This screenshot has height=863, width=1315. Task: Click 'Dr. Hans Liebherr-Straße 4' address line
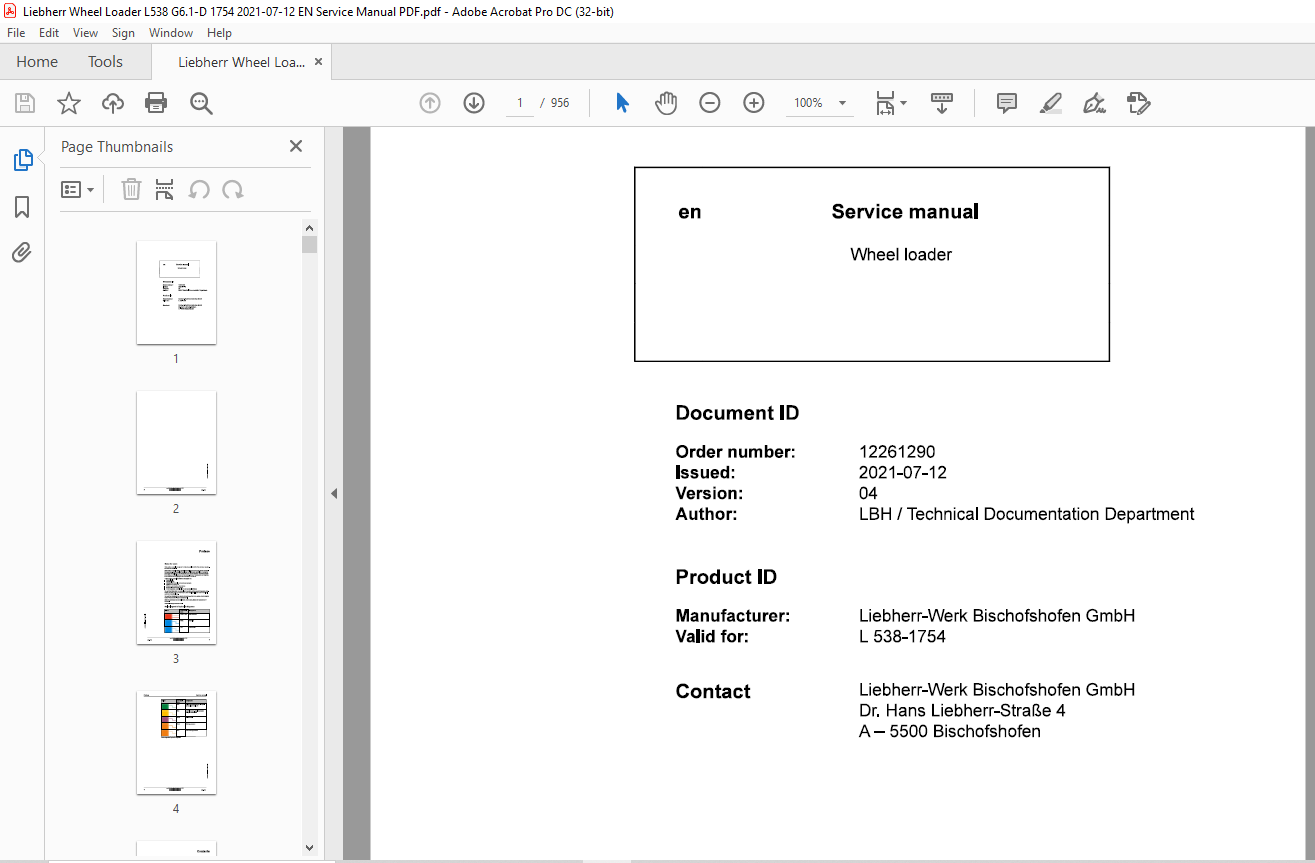(x=962, y=711)
